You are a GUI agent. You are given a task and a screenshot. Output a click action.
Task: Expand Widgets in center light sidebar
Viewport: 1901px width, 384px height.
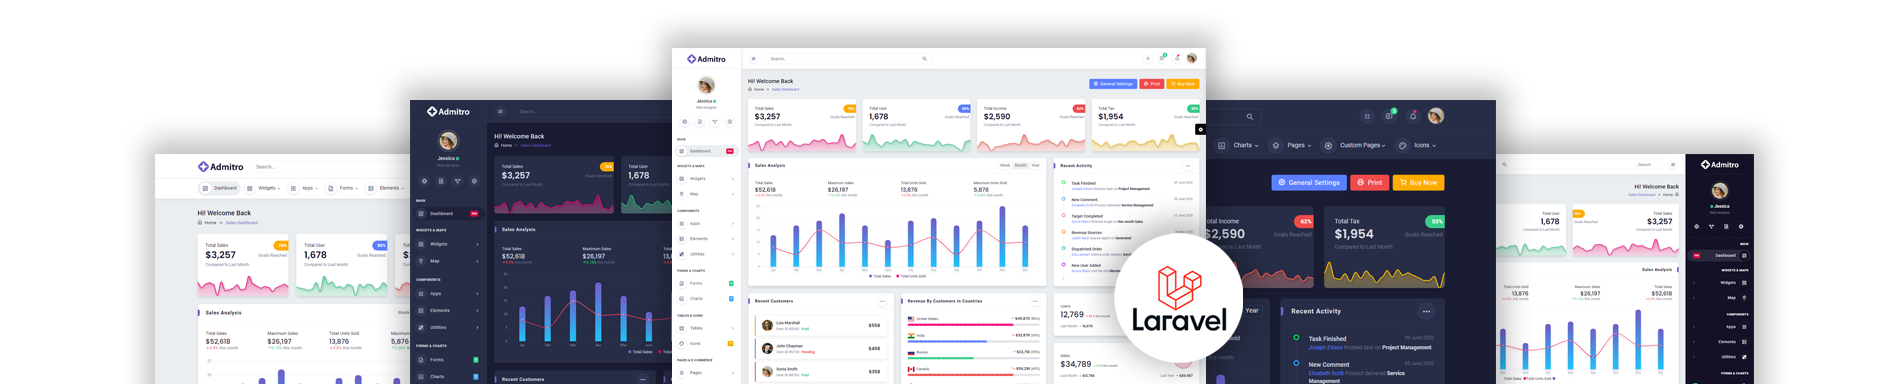706,179
